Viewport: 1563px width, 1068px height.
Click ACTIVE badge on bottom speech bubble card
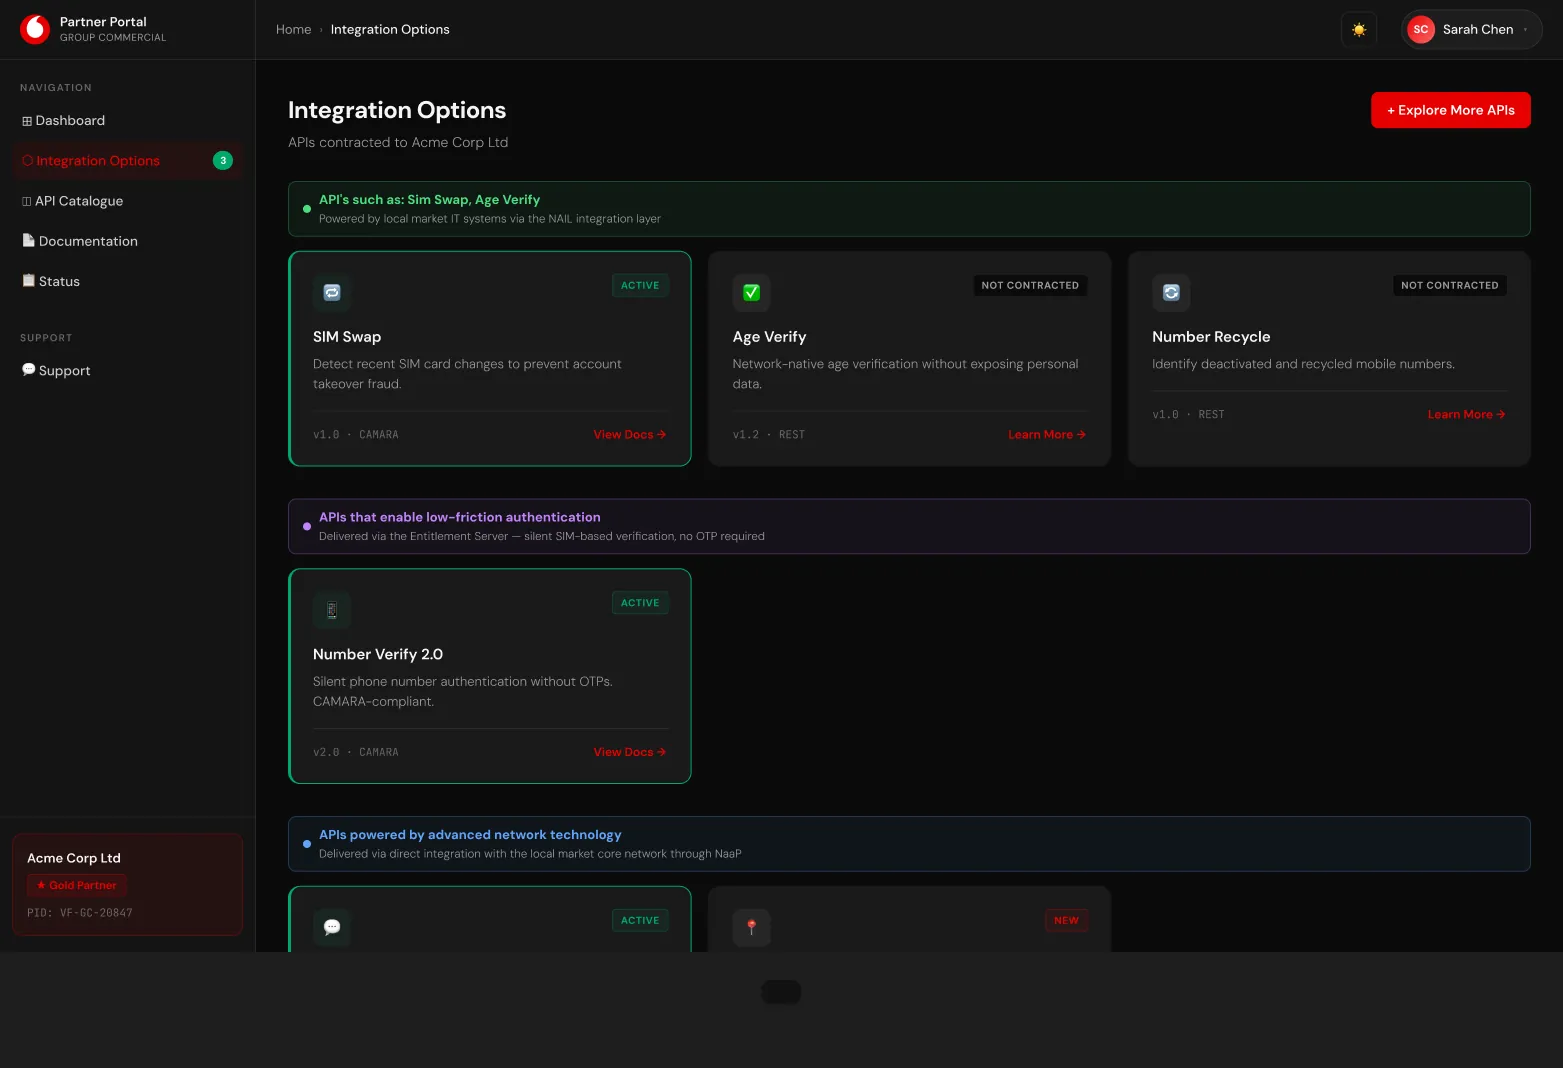(x=640, y=921)
